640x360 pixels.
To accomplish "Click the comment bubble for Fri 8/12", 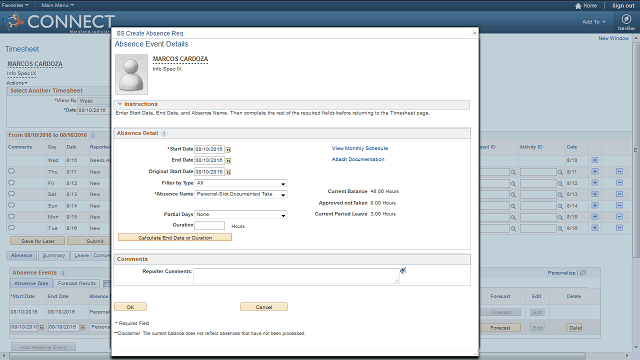I will click(11, 183).
